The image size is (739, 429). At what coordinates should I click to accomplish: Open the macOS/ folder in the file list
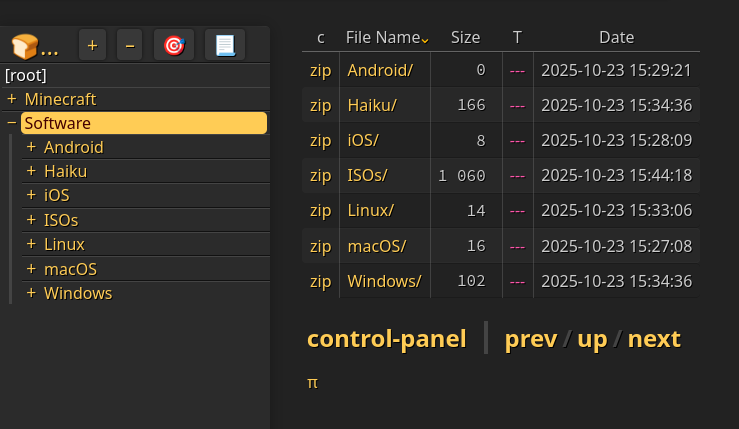[376, 245]
